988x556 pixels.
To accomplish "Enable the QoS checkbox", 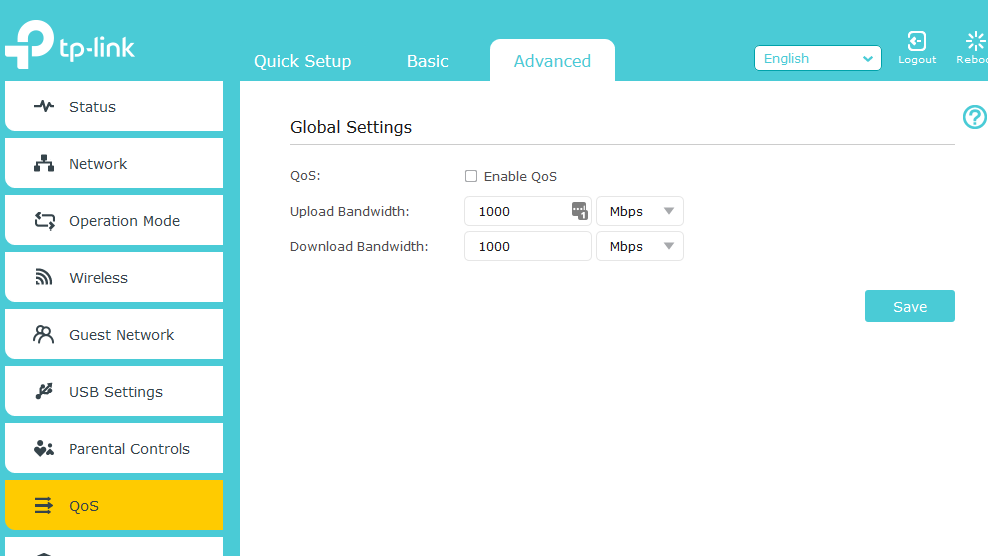I will tap(471, 176).
